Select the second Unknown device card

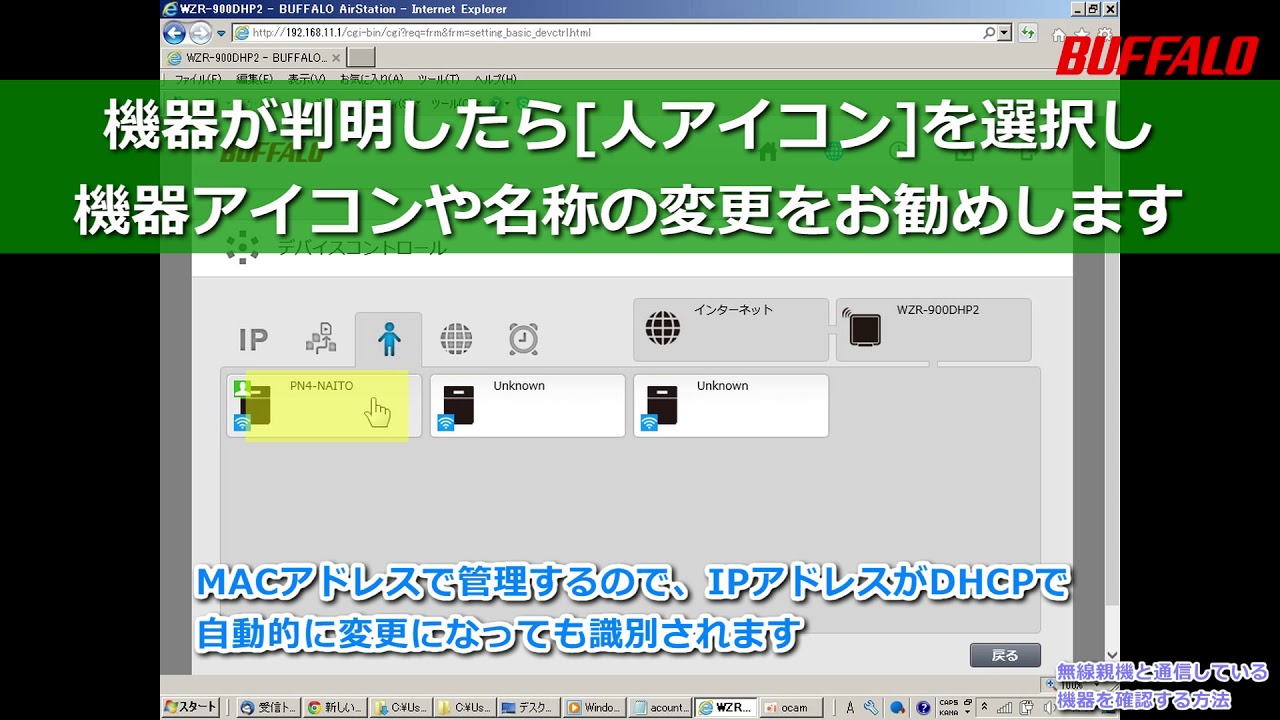coord(731,406)
